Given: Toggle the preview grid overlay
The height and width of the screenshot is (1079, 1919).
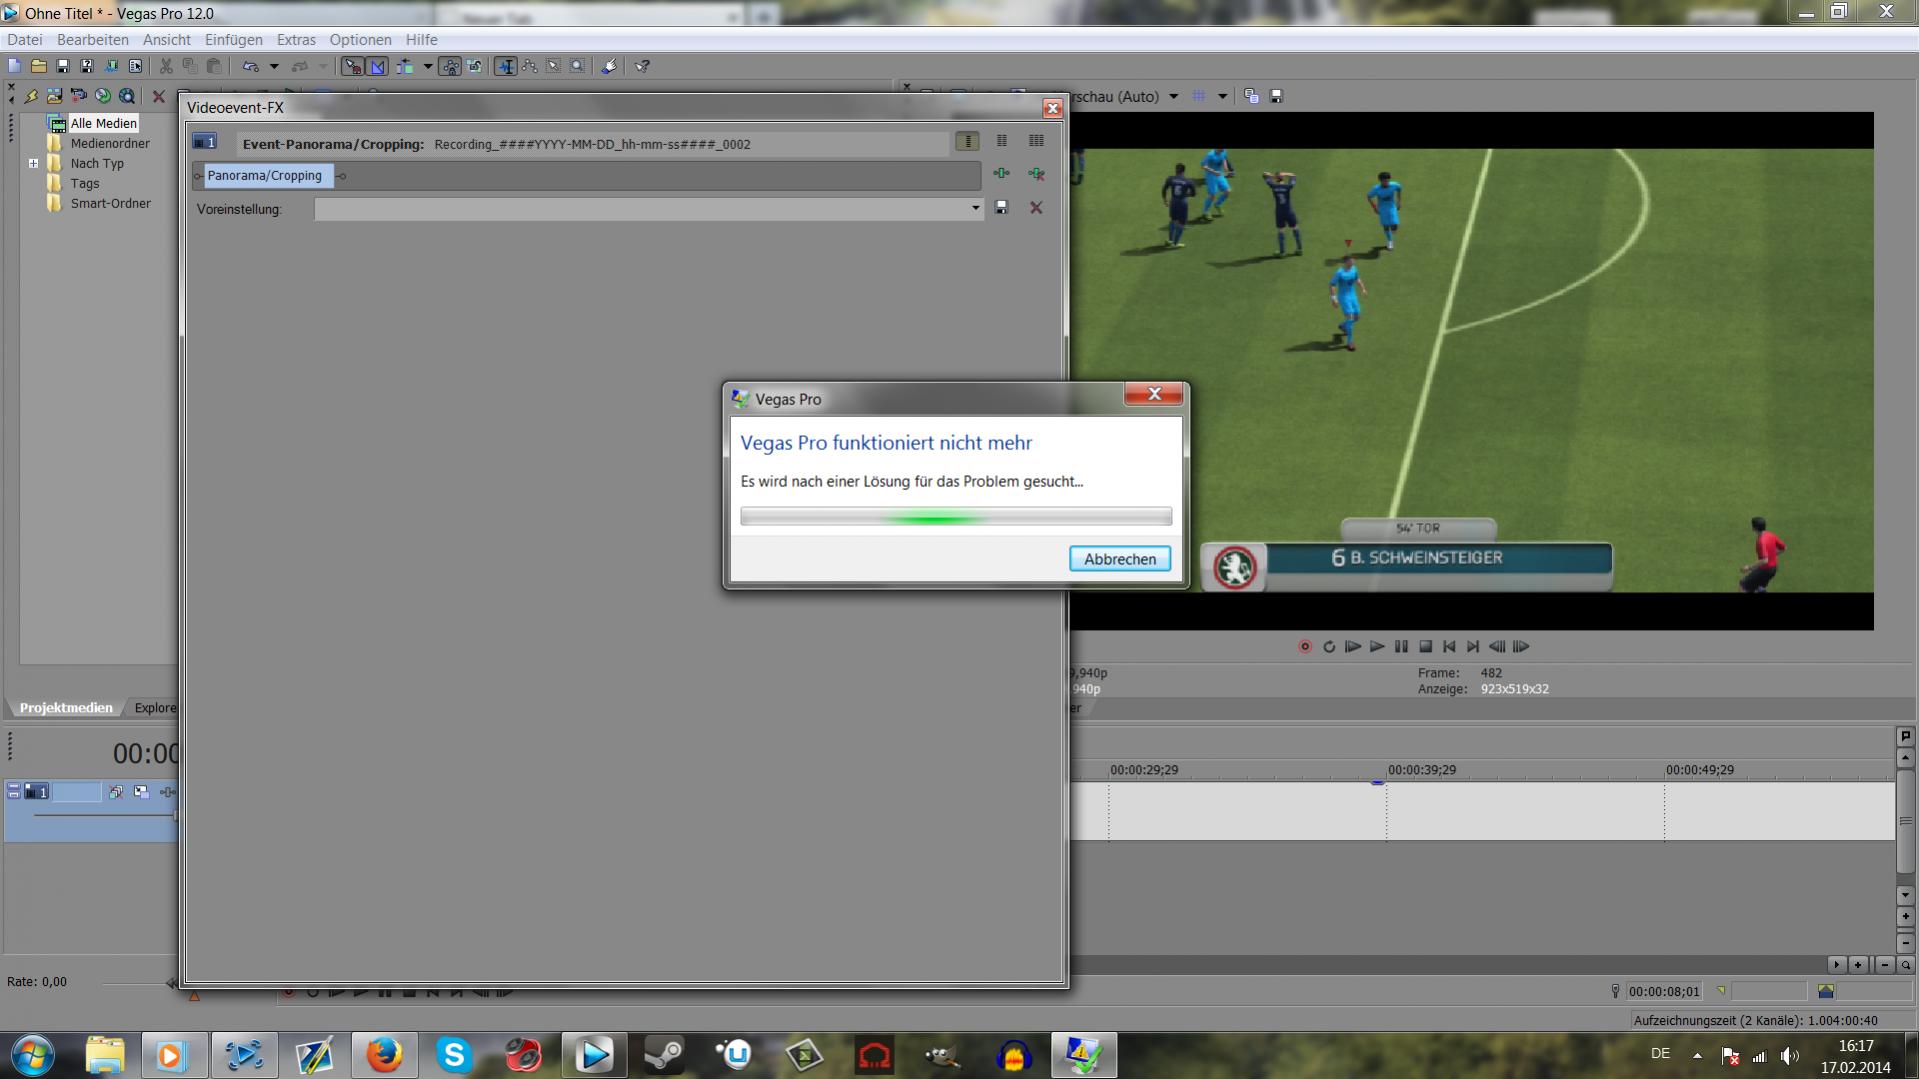Looking at the screenshot, I should pyautogui.click(x=1199, y=97).
